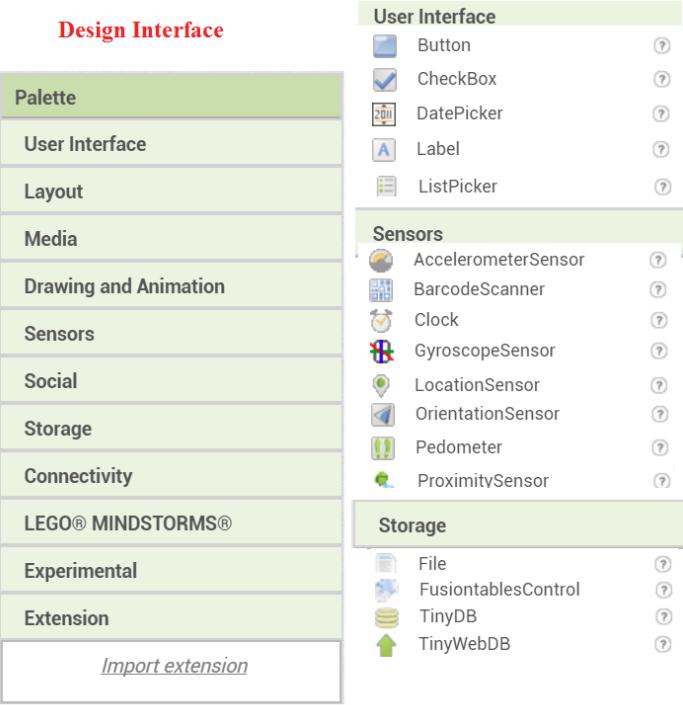Click the BarcodeScanner icon
This screenshot has height=705, width=683.
(381, 291)
